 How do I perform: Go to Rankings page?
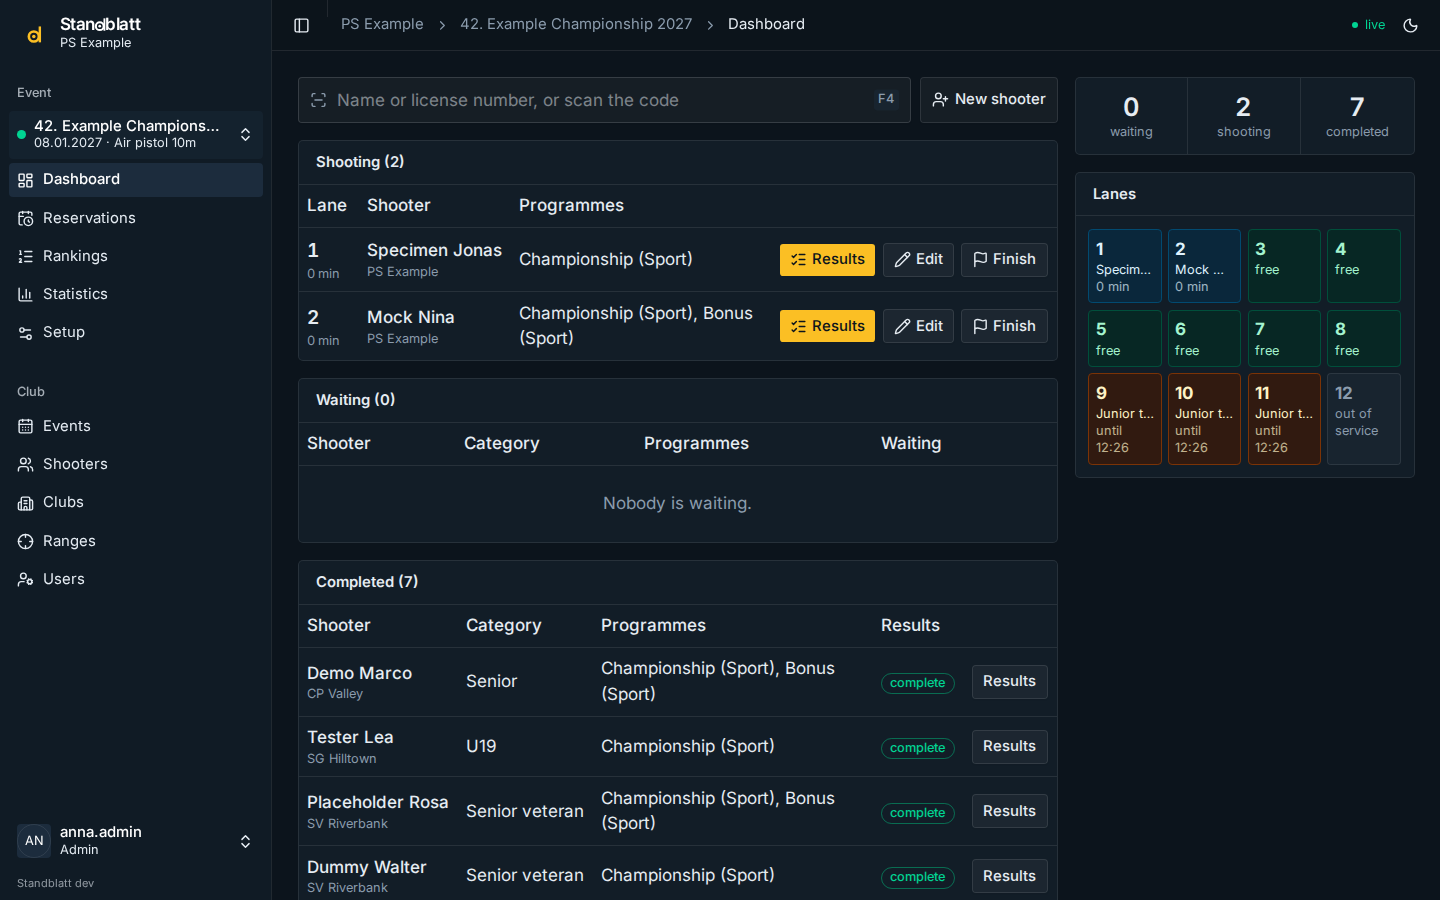(136, 256)
